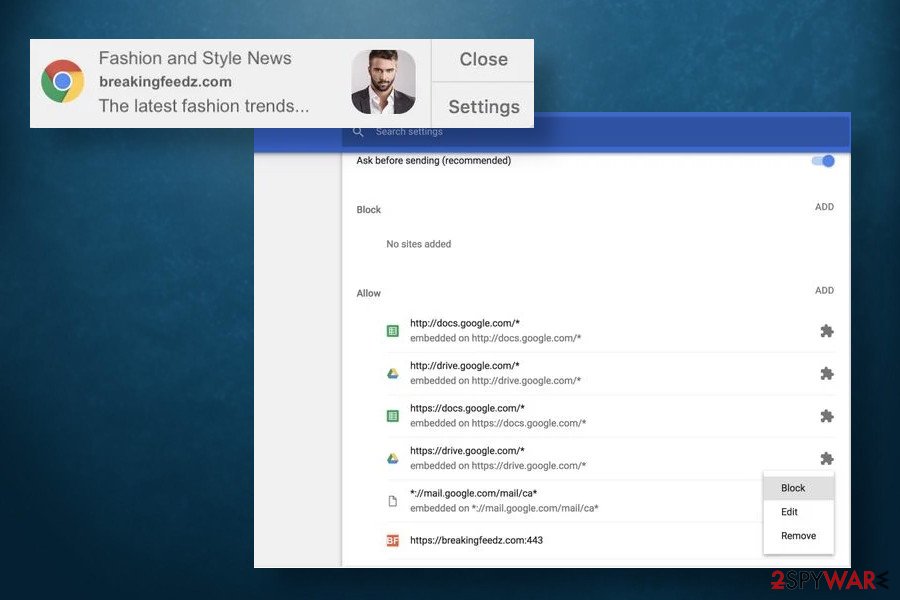Select the https://breakingfeedz.com:443 entry

tap(574, 540)
